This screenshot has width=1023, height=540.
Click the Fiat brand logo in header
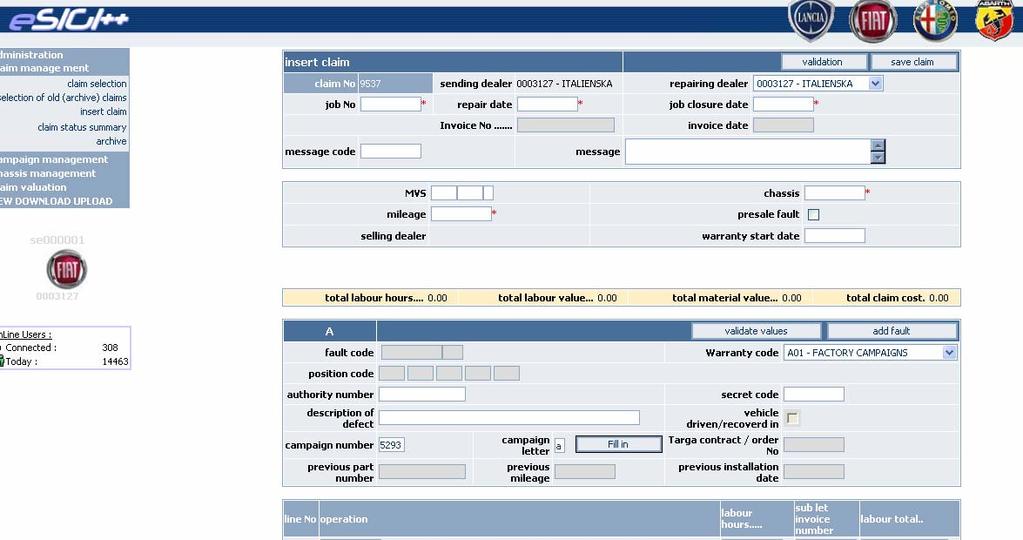point(873,21)
